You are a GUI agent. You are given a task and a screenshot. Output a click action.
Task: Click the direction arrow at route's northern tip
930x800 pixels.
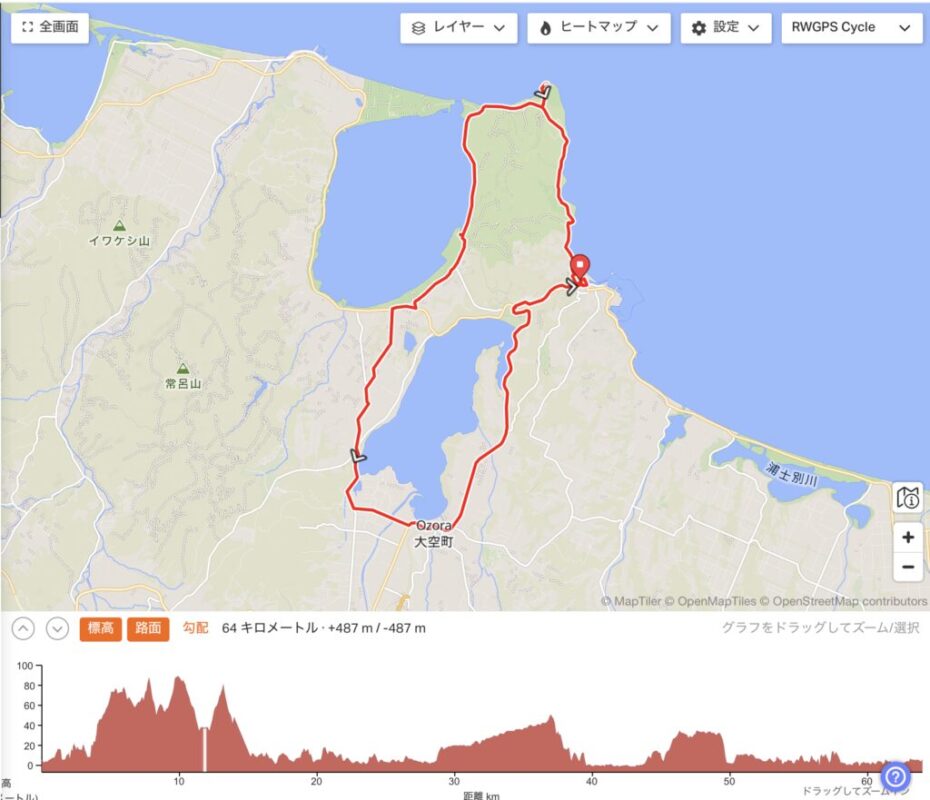(x=543, y=92)
